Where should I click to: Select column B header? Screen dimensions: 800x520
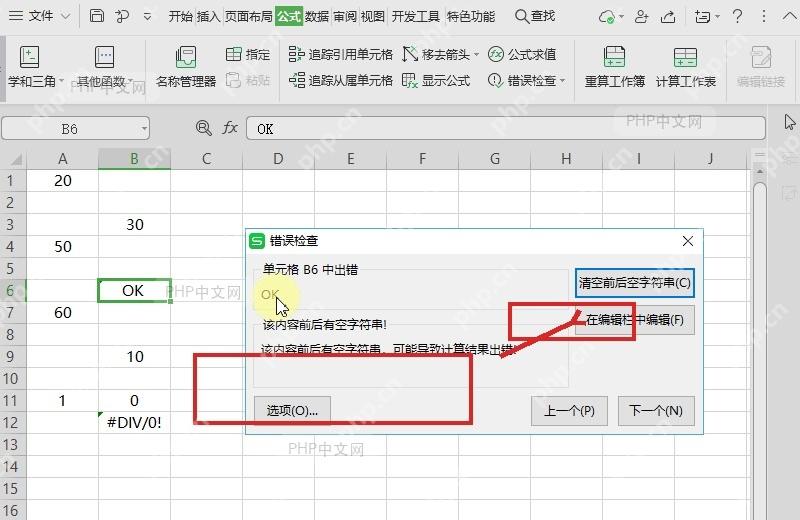pyautogui.click(x=134, y=159)
